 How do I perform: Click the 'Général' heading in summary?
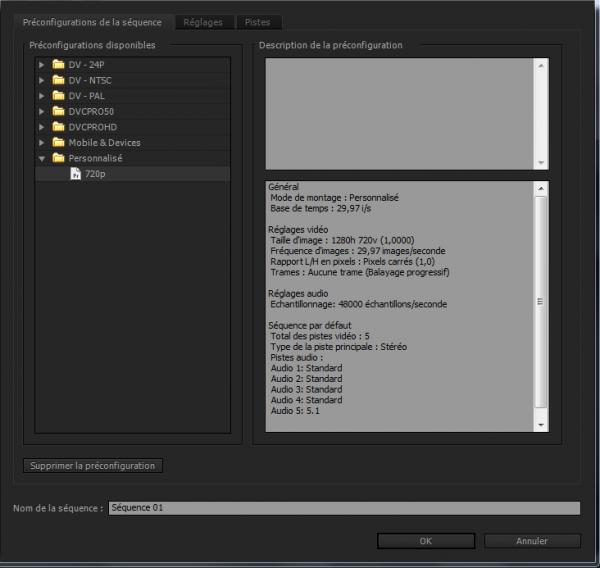[x=284, y=187]
